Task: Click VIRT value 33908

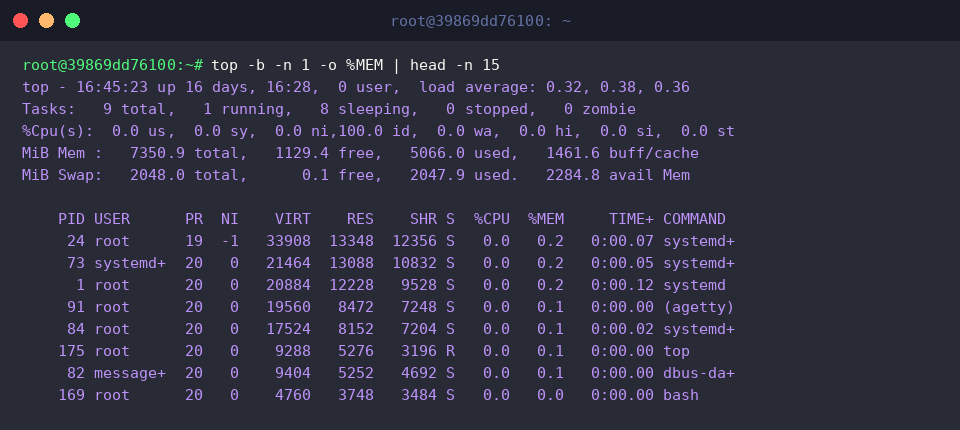Action: coord(288,241)
